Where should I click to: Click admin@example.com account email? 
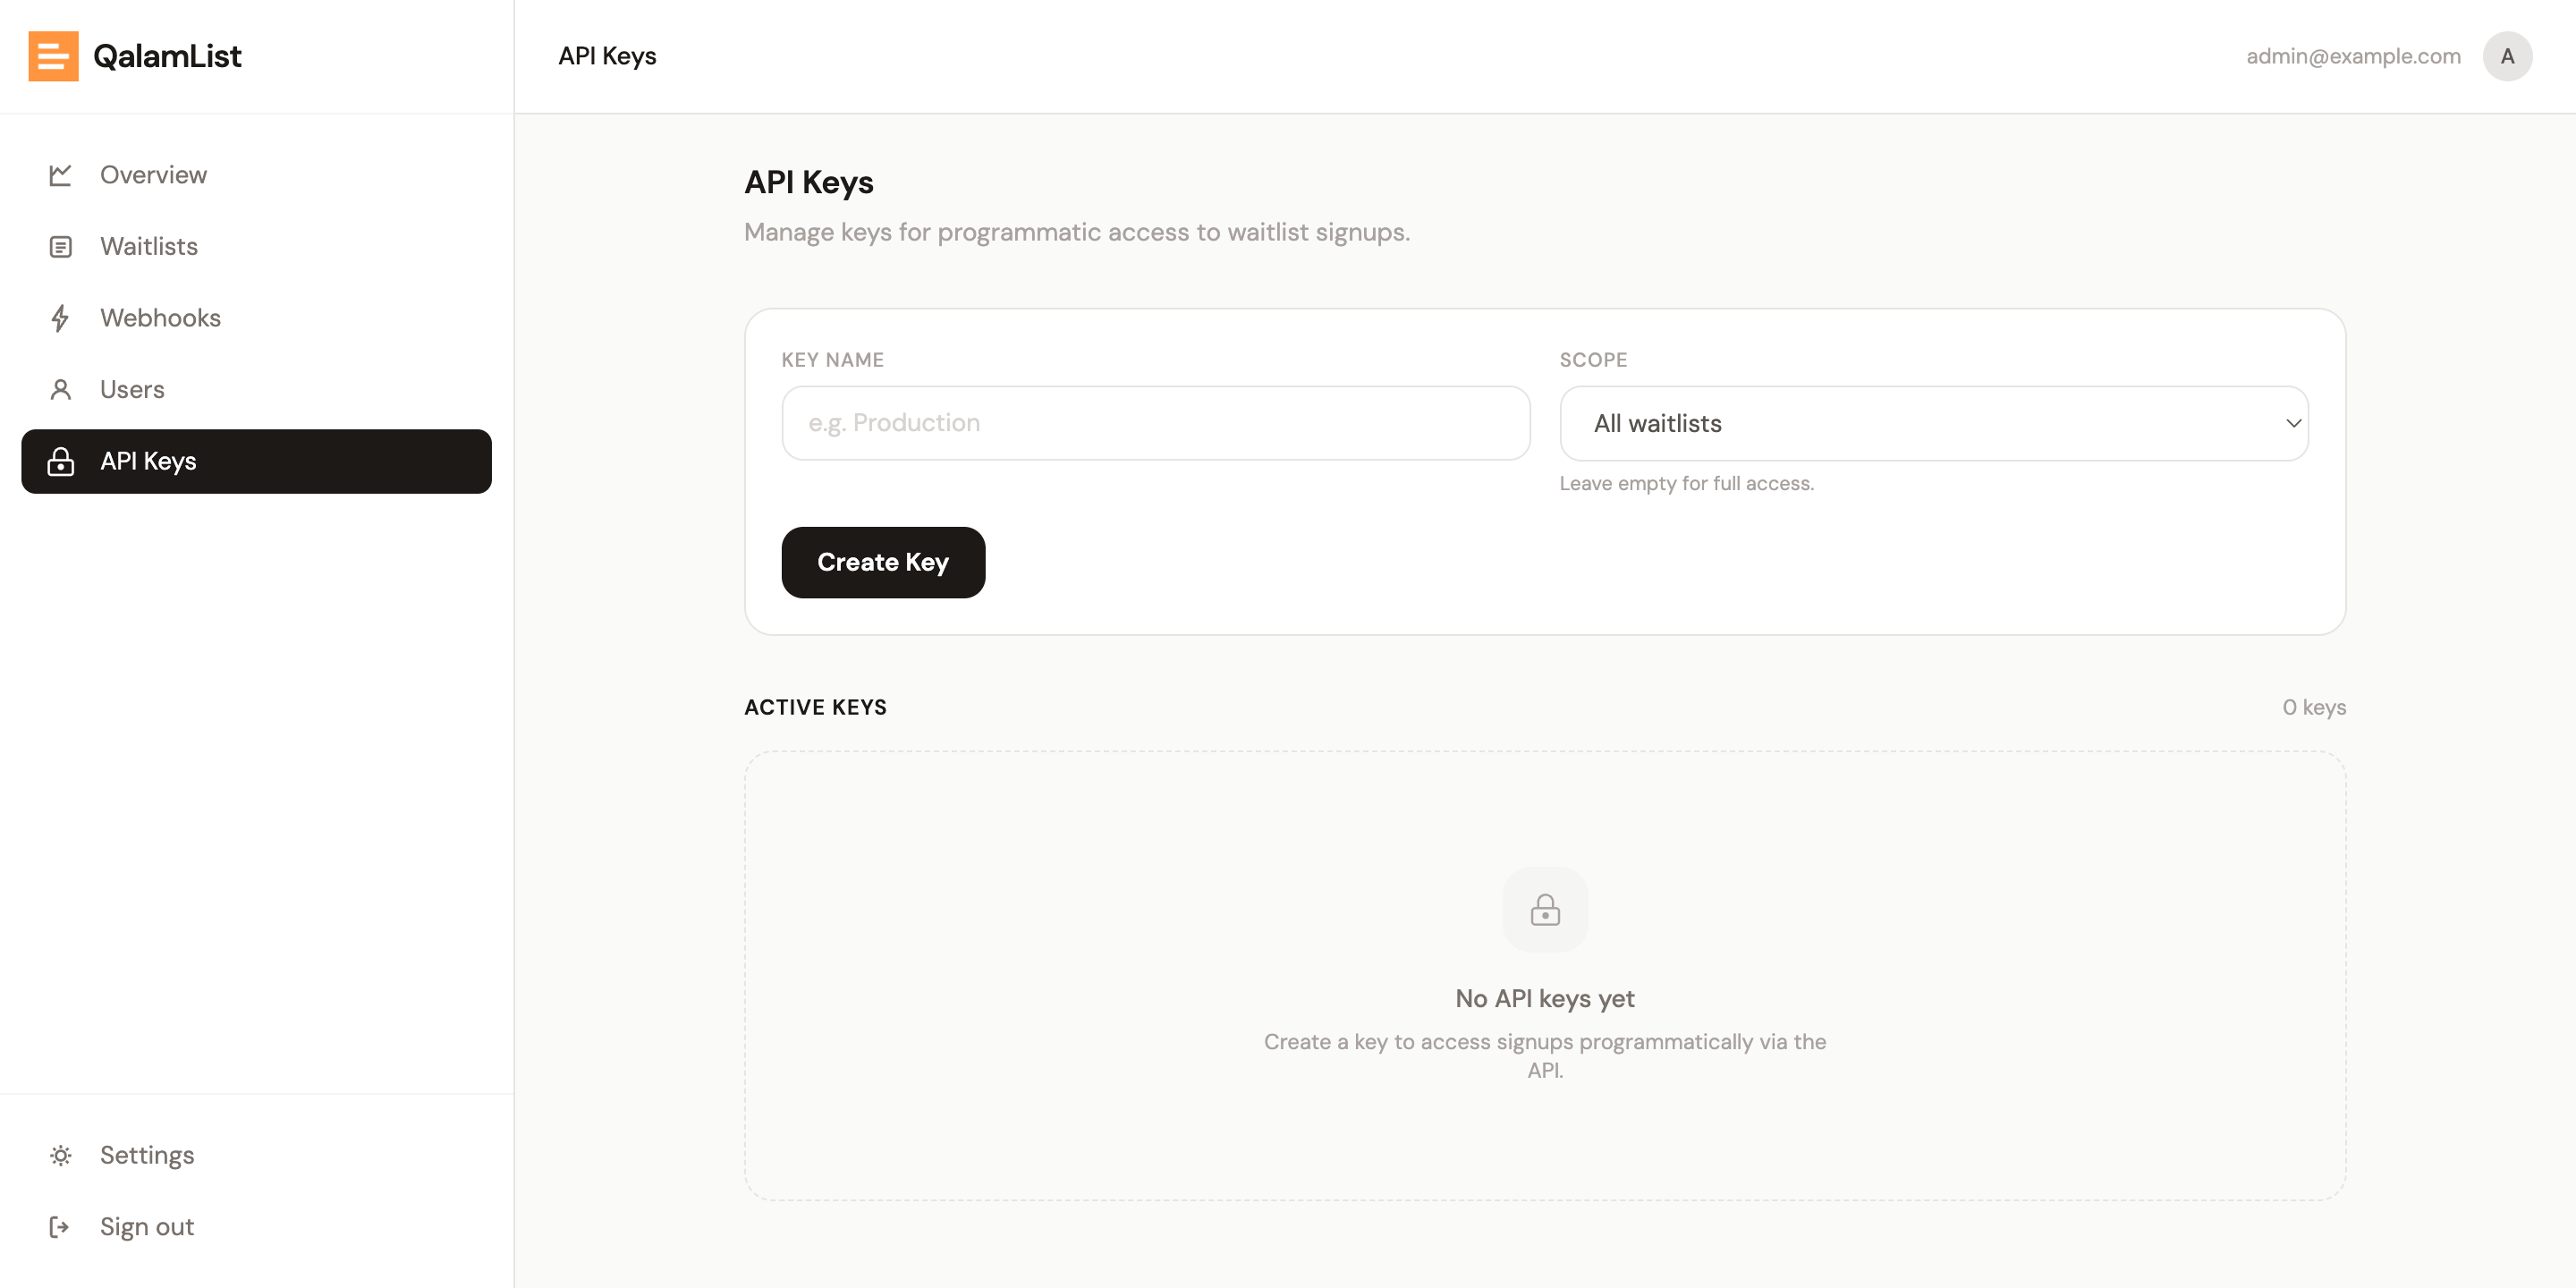2353,56
